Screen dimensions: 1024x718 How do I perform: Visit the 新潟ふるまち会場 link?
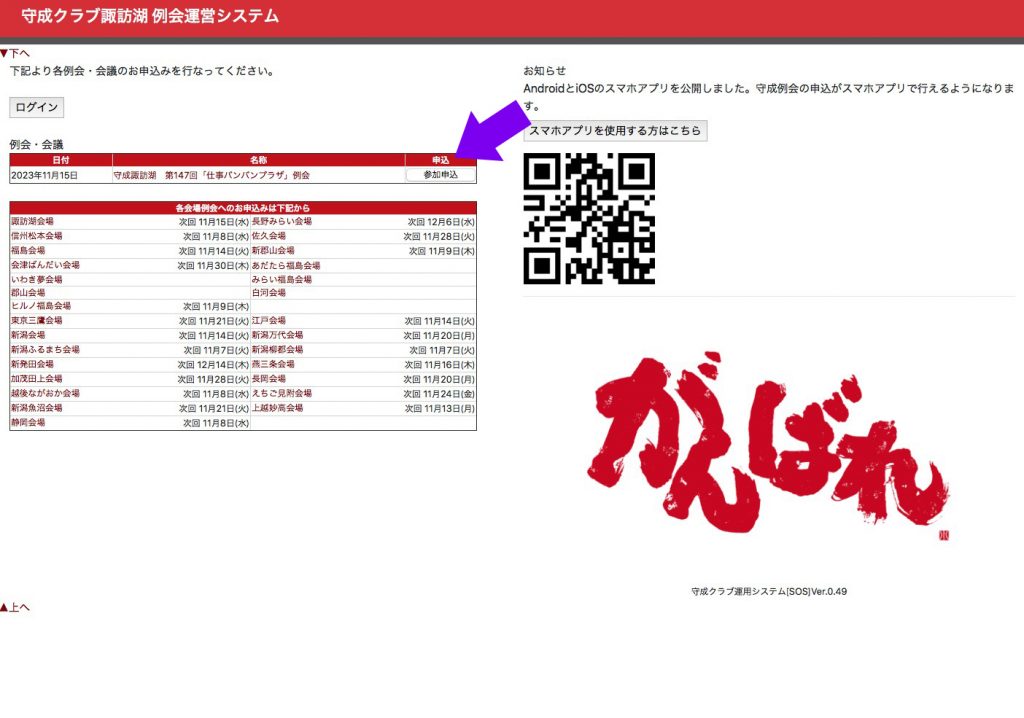(x=45, y=350)
